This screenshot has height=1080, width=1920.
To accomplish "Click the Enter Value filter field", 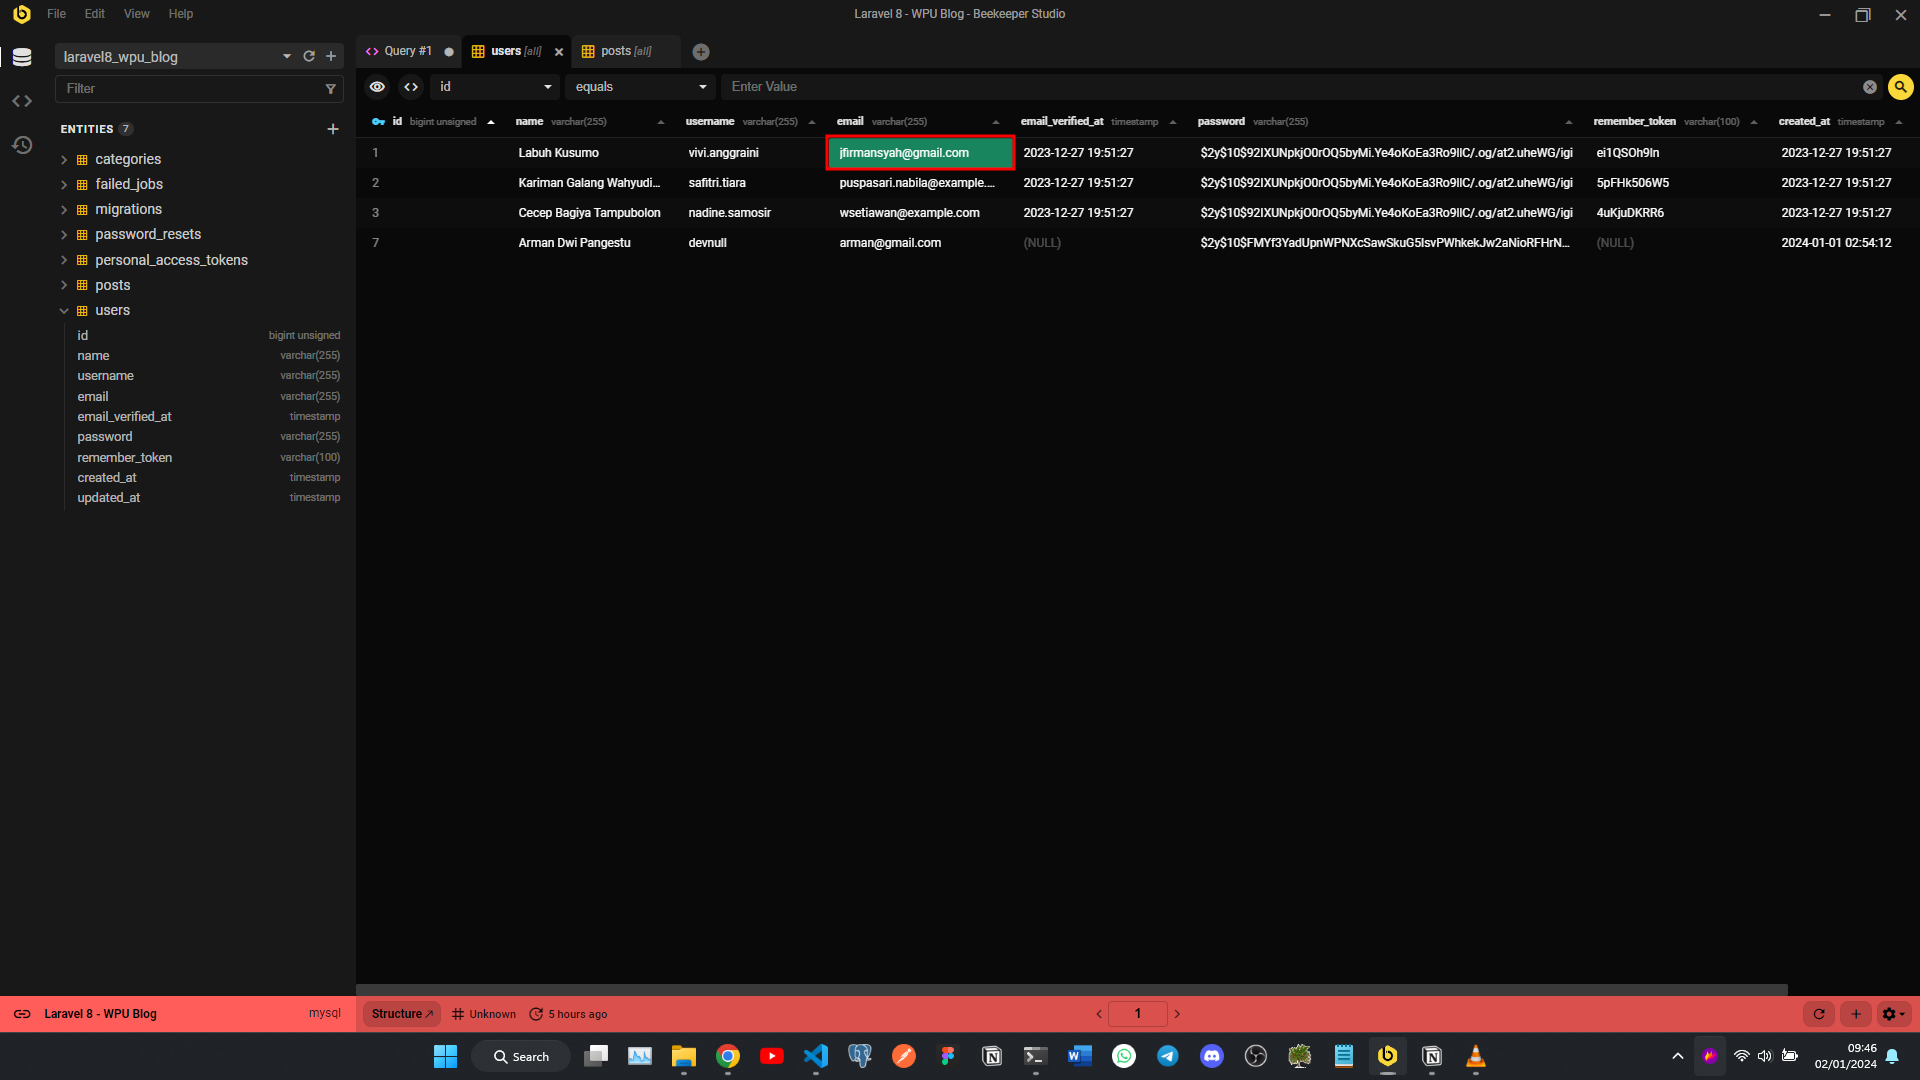I will pyautogui.click(x=1290, y=87).
